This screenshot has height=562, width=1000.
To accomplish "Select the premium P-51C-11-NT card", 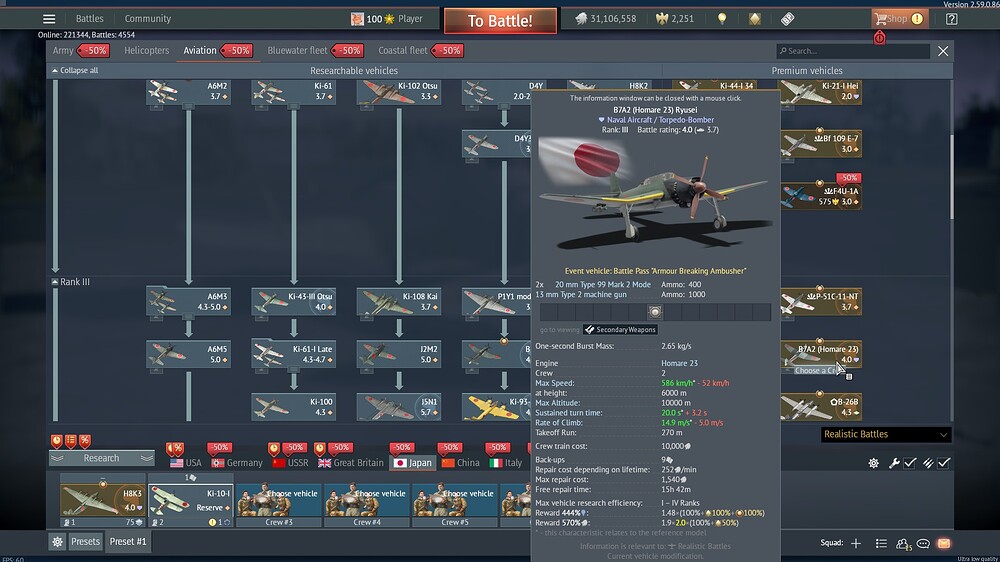I will click(x=821, y=302).
